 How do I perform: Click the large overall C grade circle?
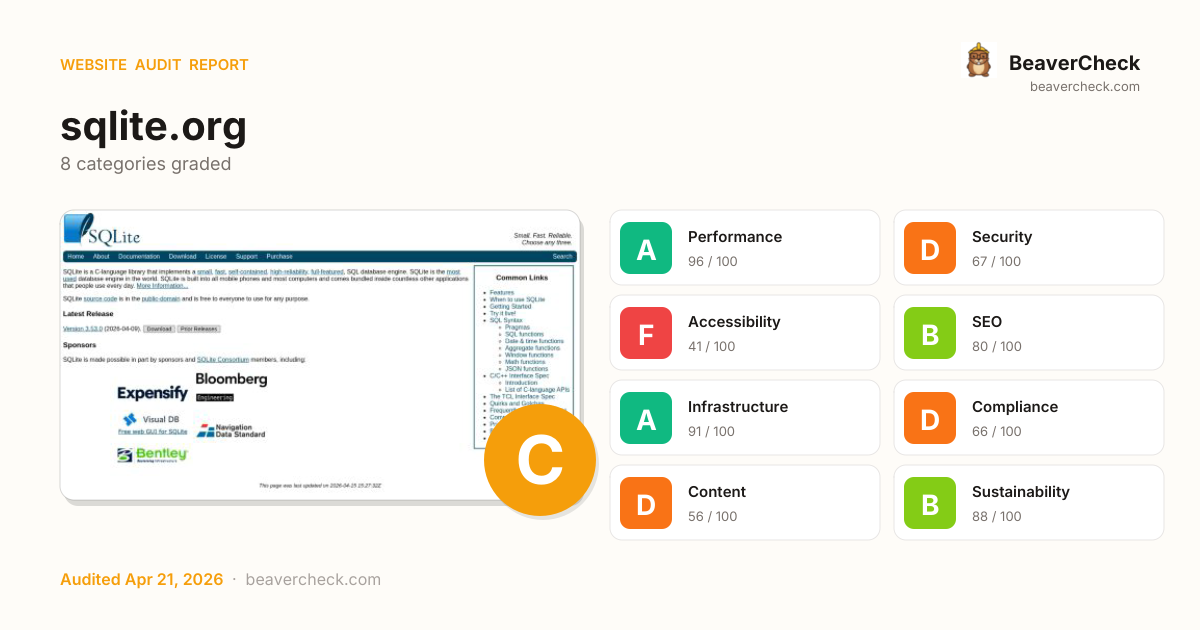click(540, 461)
